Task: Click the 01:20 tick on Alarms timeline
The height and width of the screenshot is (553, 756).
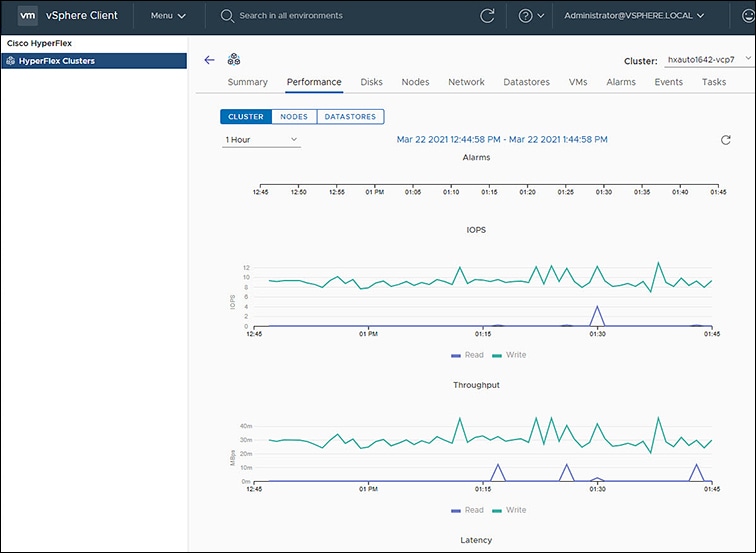Action: pyautogui.click(x=527, y=192)
